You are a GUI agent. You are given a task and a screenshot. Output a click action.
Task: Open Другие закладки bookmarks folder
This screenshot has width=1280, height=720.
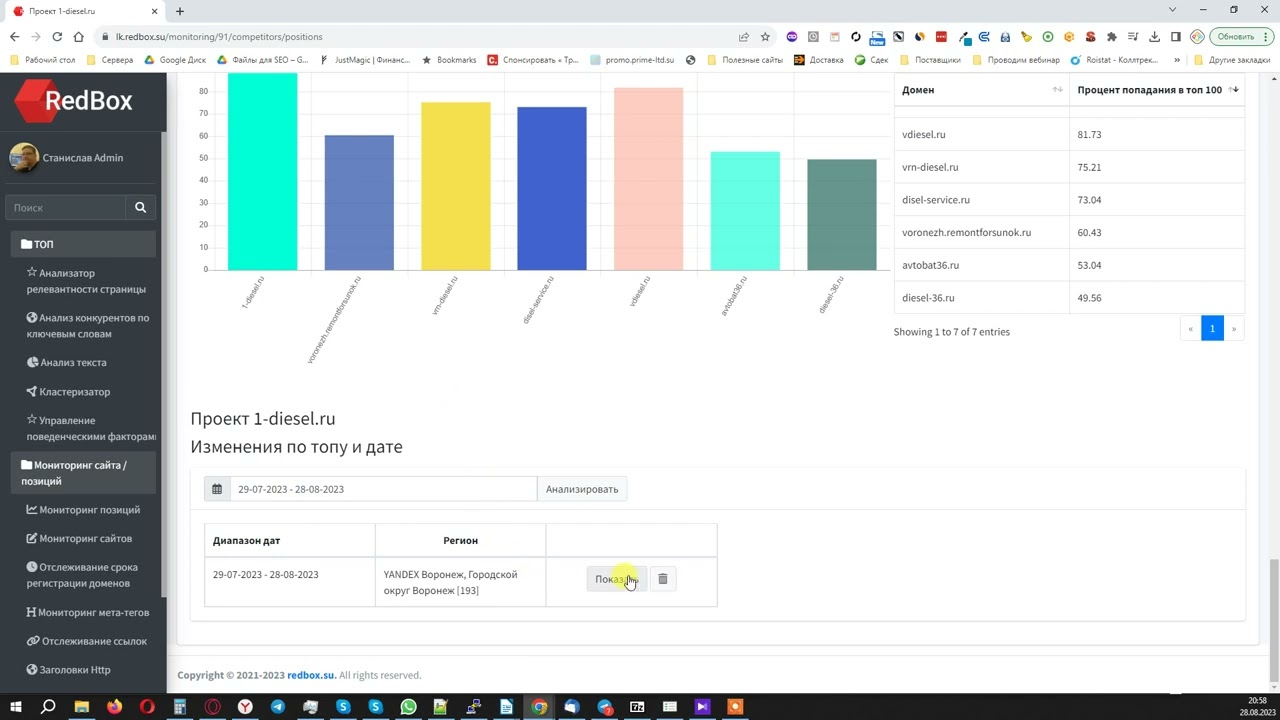pyautogui.click(x=1231, y=60)
